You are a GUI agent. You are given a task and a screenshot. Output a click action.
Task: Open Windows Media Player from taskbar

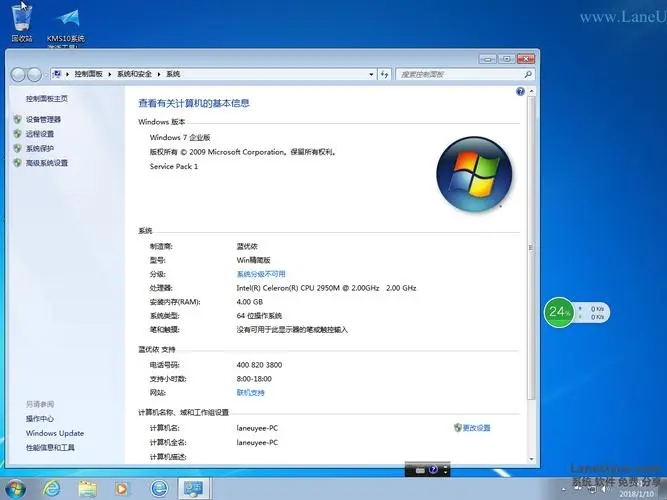[122, 489]
